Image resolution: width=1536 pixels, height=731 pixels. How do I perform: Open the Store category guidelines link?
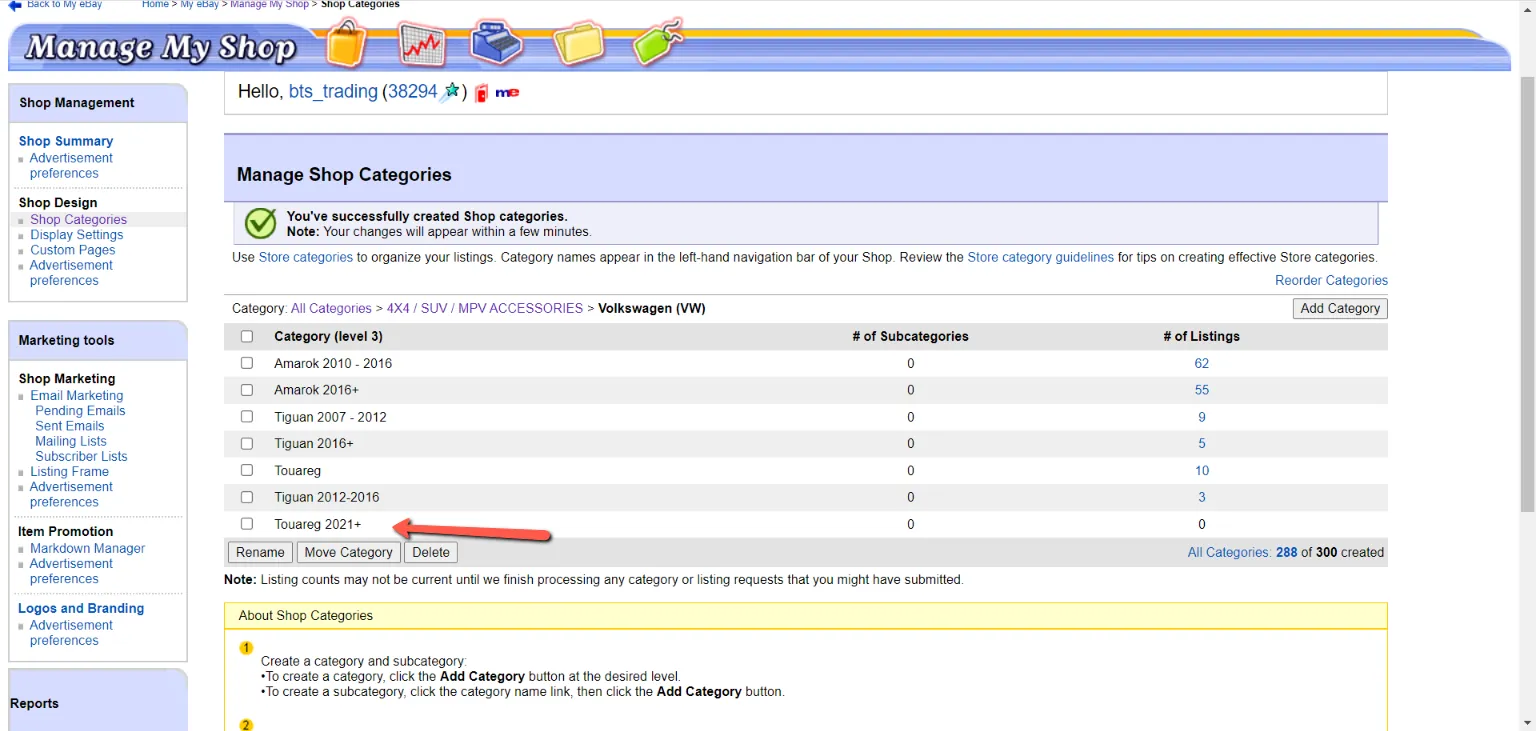click(1040, 258)
